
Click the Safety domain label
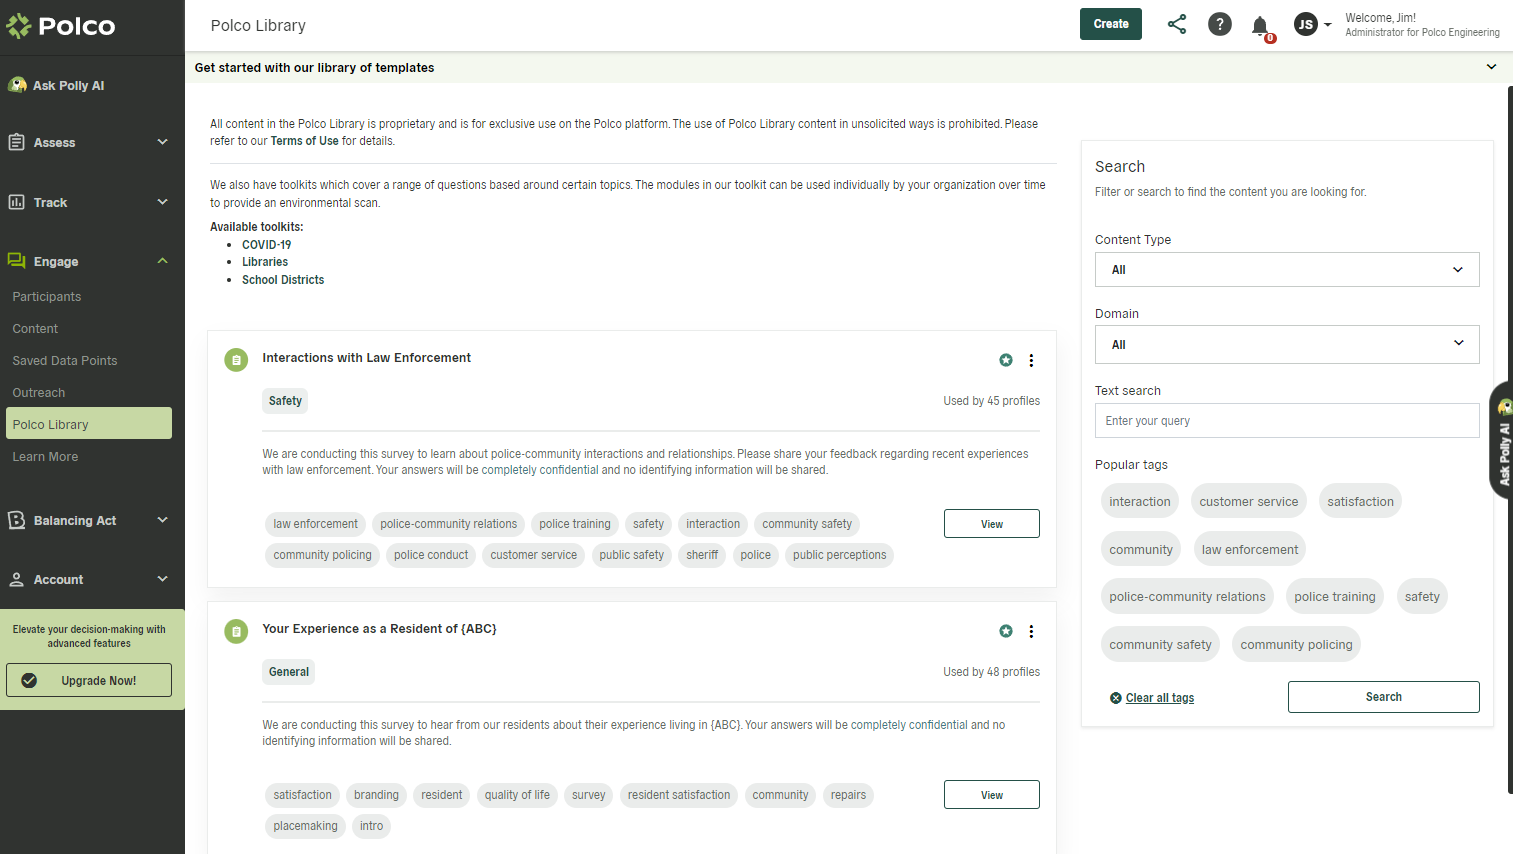point(285,401)
